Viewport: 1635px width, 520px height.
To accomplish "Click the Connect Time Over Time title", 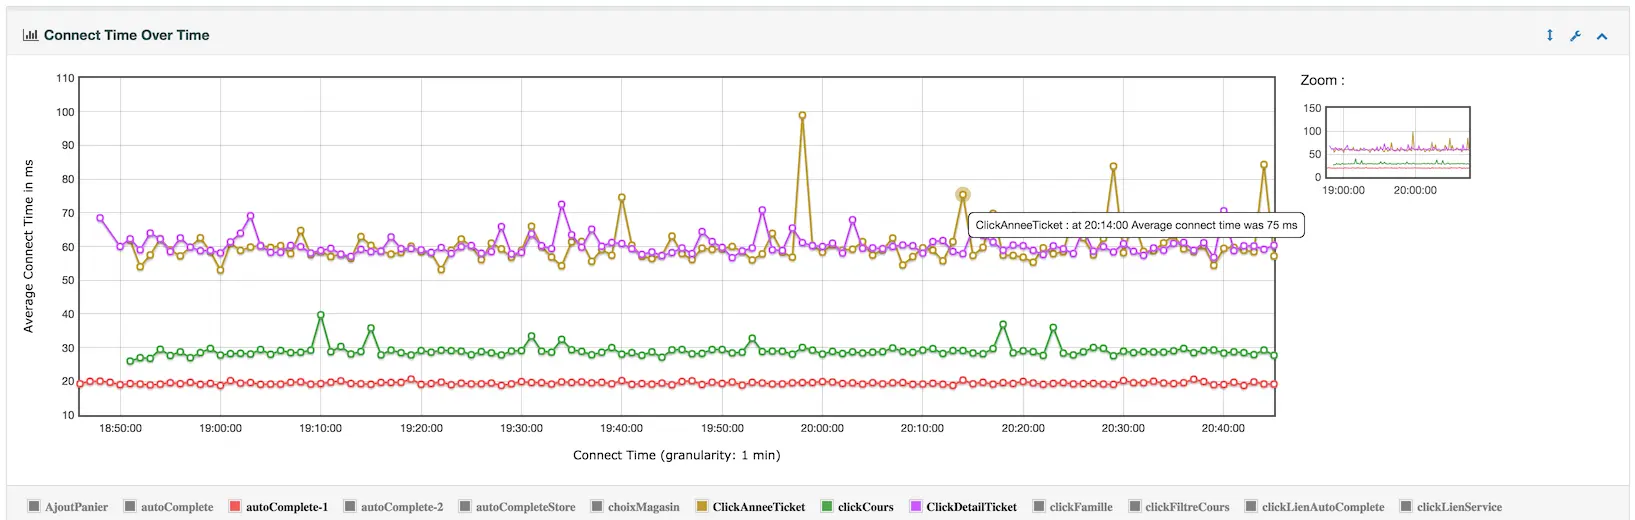I will point(127,35).
